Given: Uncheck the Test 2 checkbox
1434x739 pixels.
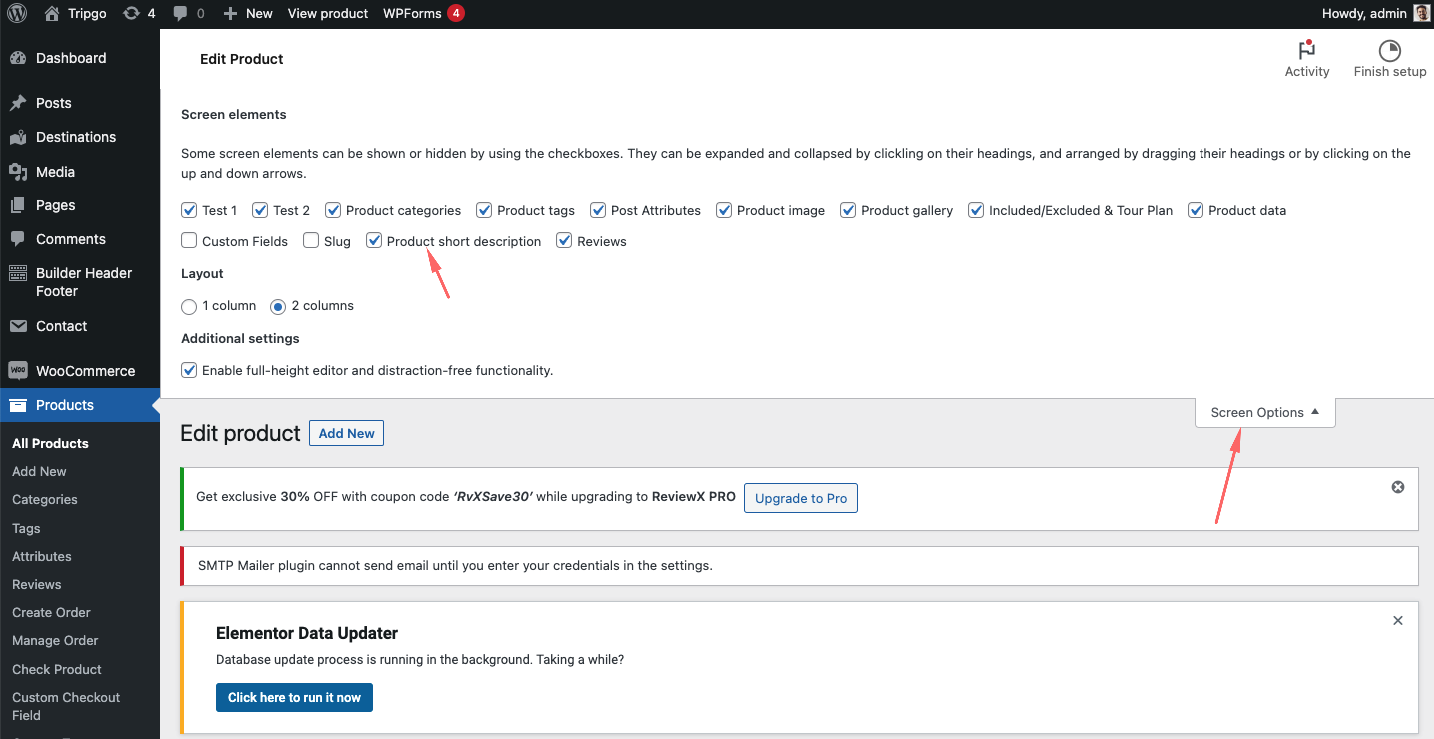Looking at the screenshot, I should tap(260, 210).
